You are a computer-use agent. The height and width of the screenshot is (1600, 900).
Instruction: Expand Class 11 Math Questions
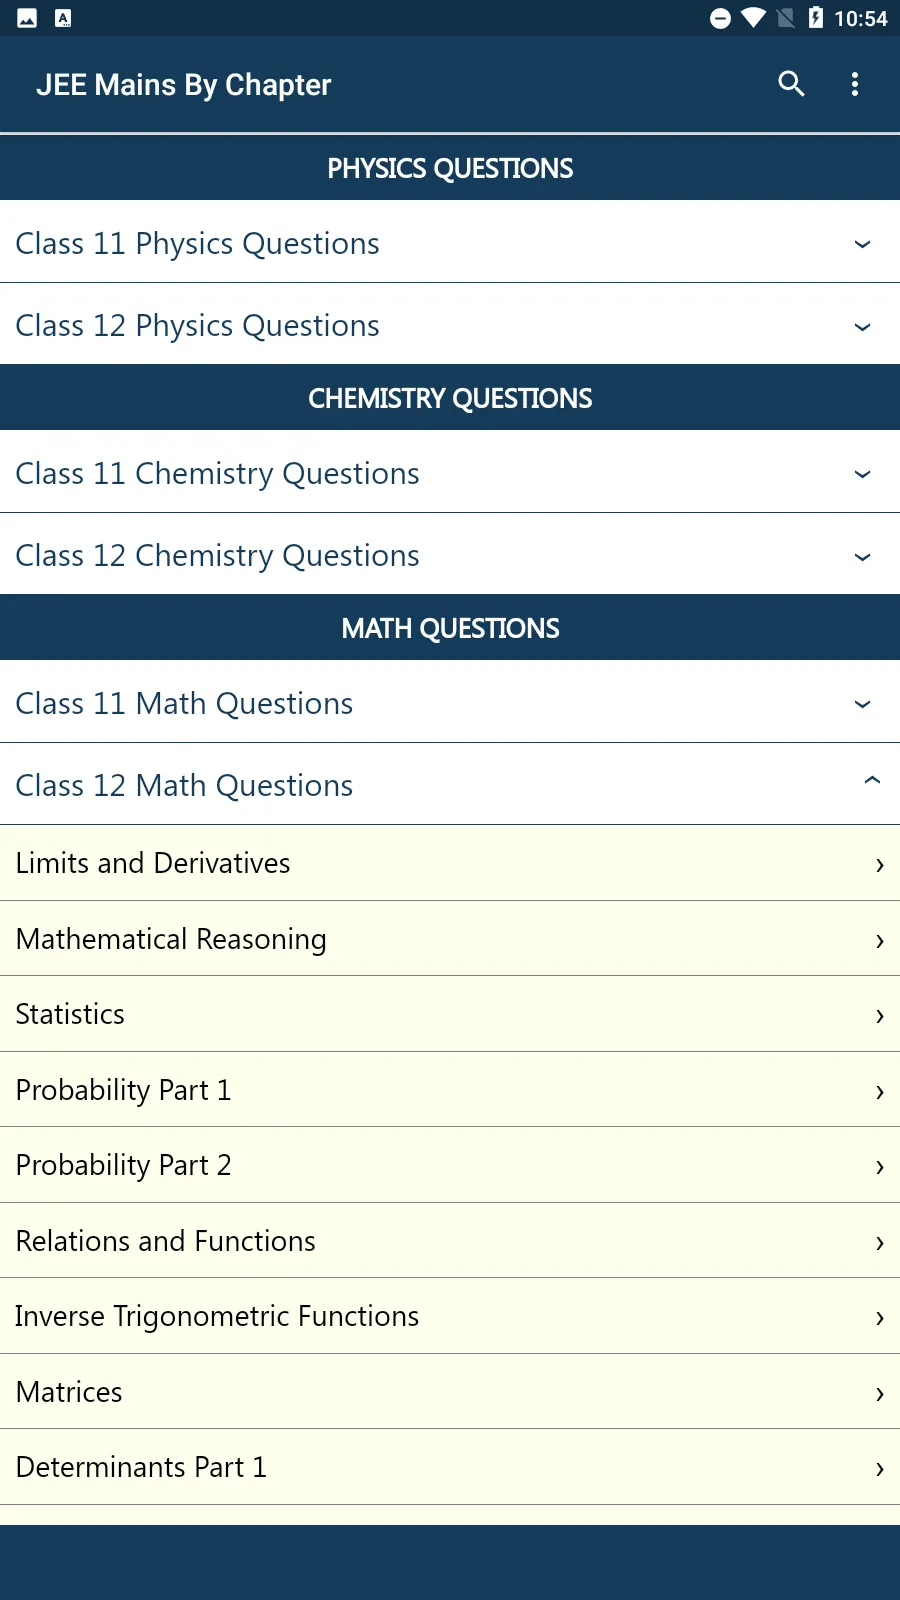click(x=450, y=703)
